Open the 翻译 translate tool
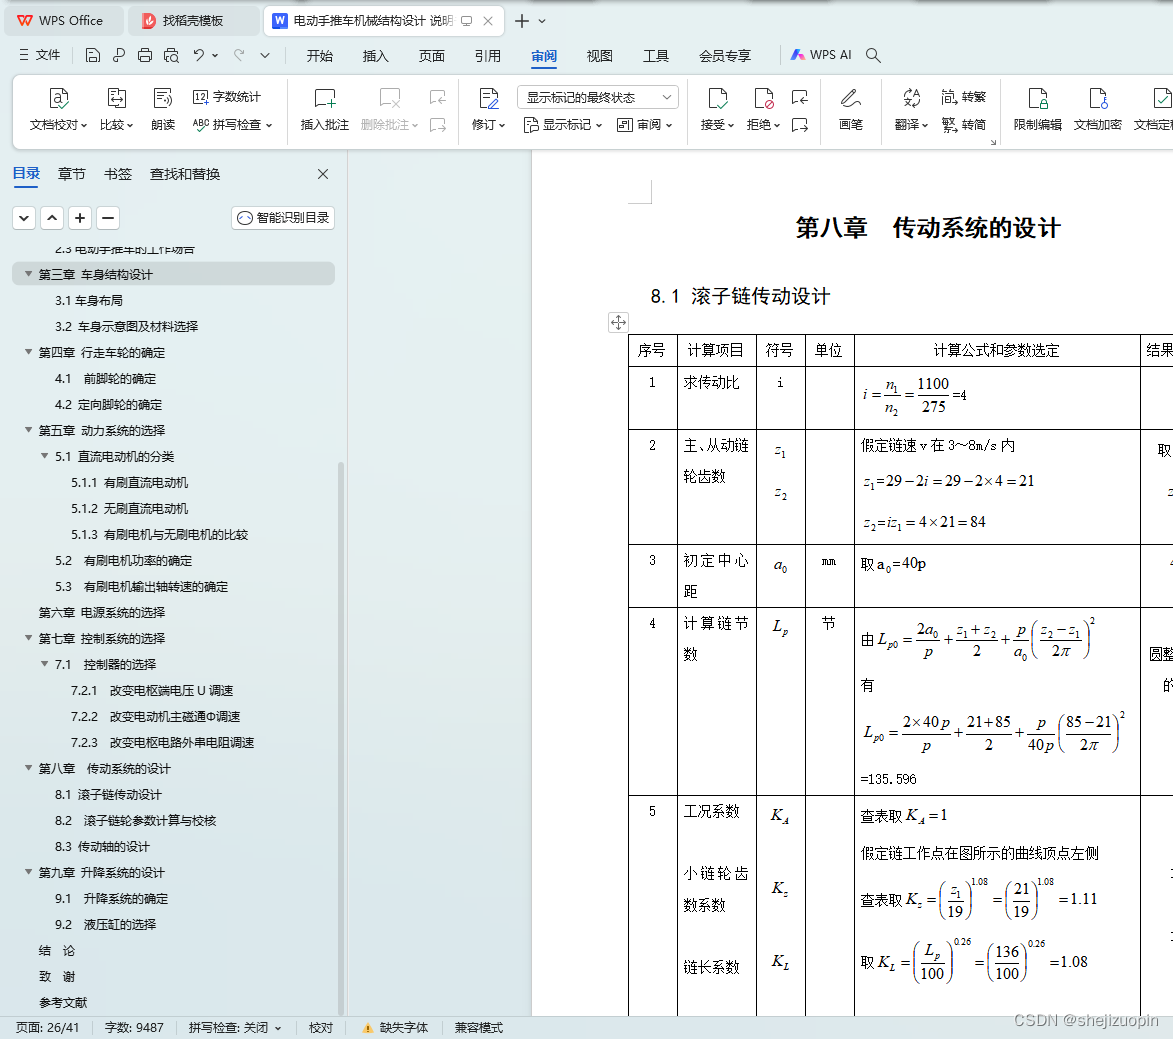 [911, 109]
